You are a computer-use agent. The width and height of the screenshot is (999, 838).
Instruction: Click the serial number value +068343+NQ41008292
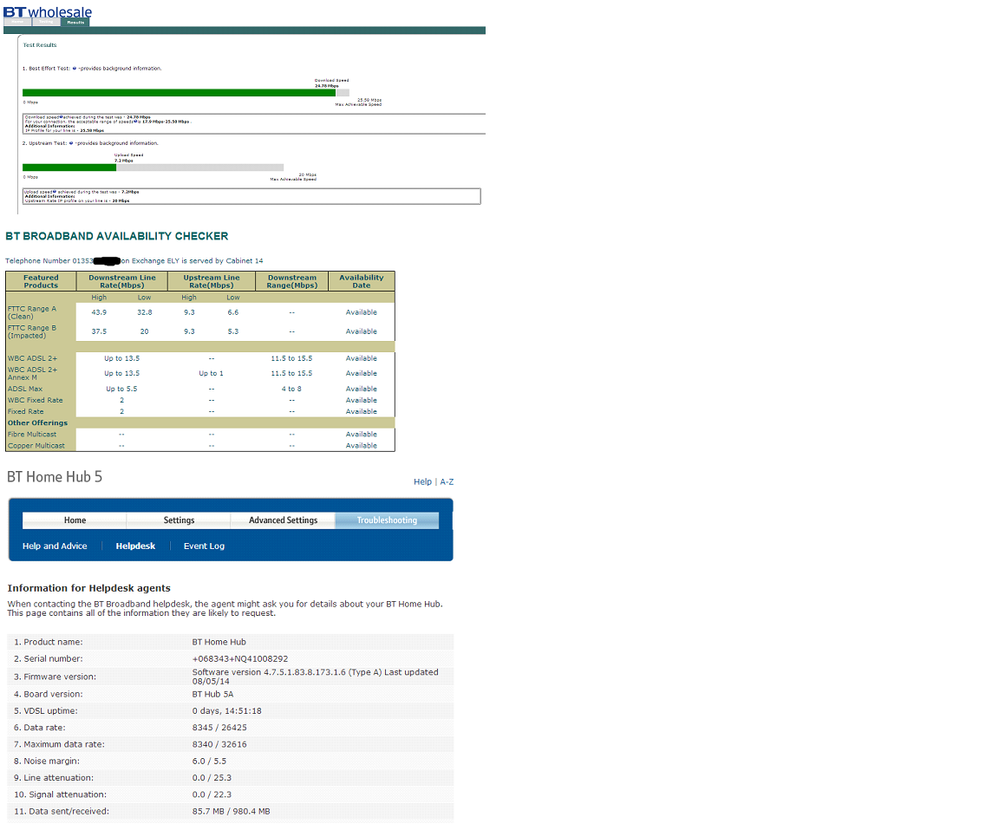(x=240, y=659)
